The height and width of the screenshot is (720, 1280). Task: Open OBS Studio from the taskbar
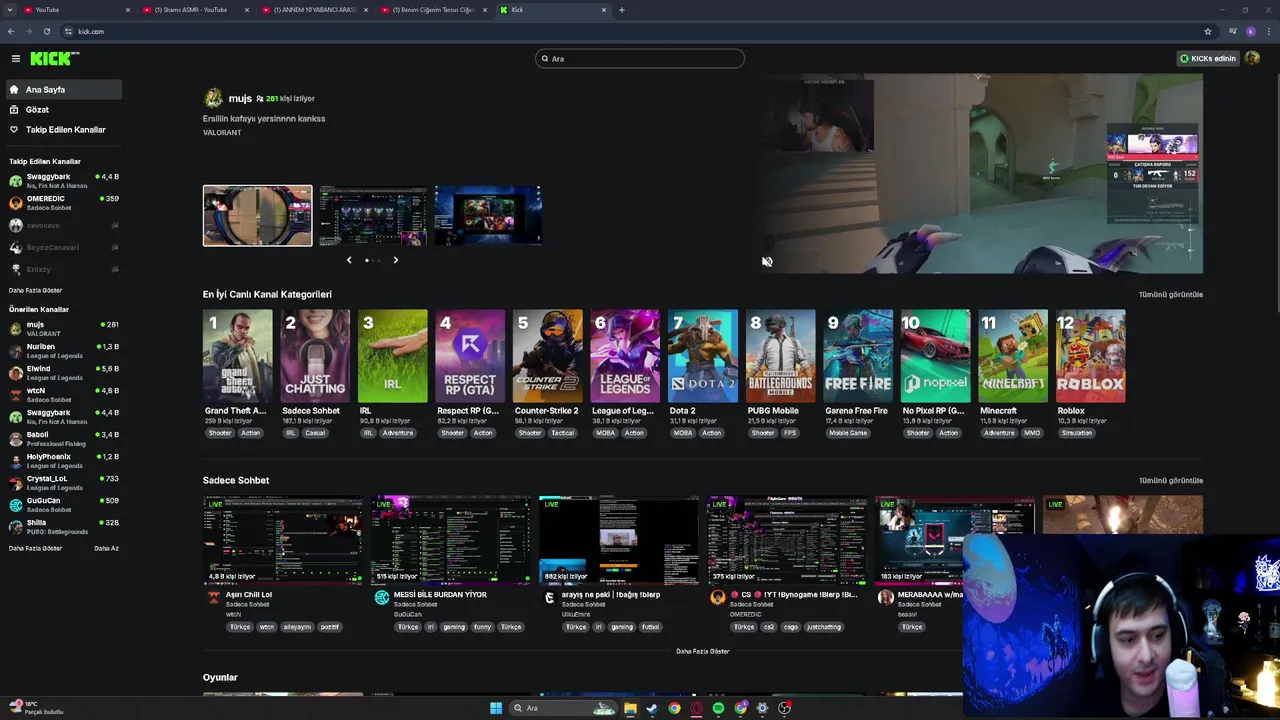(x=785, y=708)
